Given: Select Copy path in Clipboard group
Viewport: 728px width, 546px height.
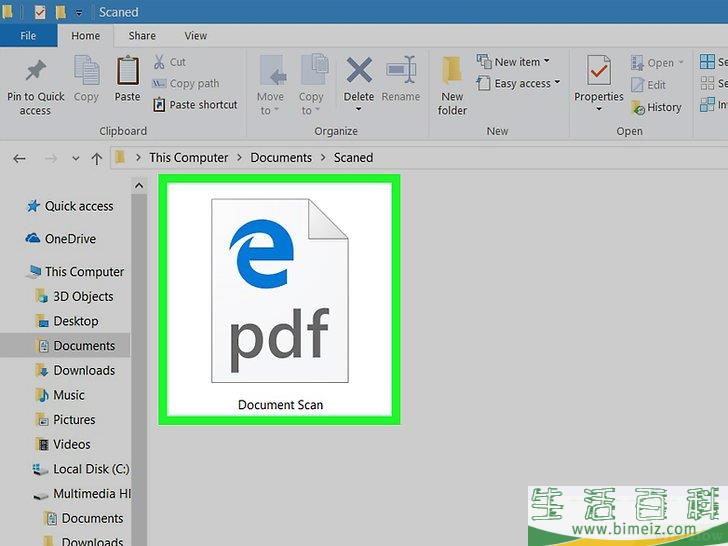Looking at the screenshot, I should [x=185, y=84].
